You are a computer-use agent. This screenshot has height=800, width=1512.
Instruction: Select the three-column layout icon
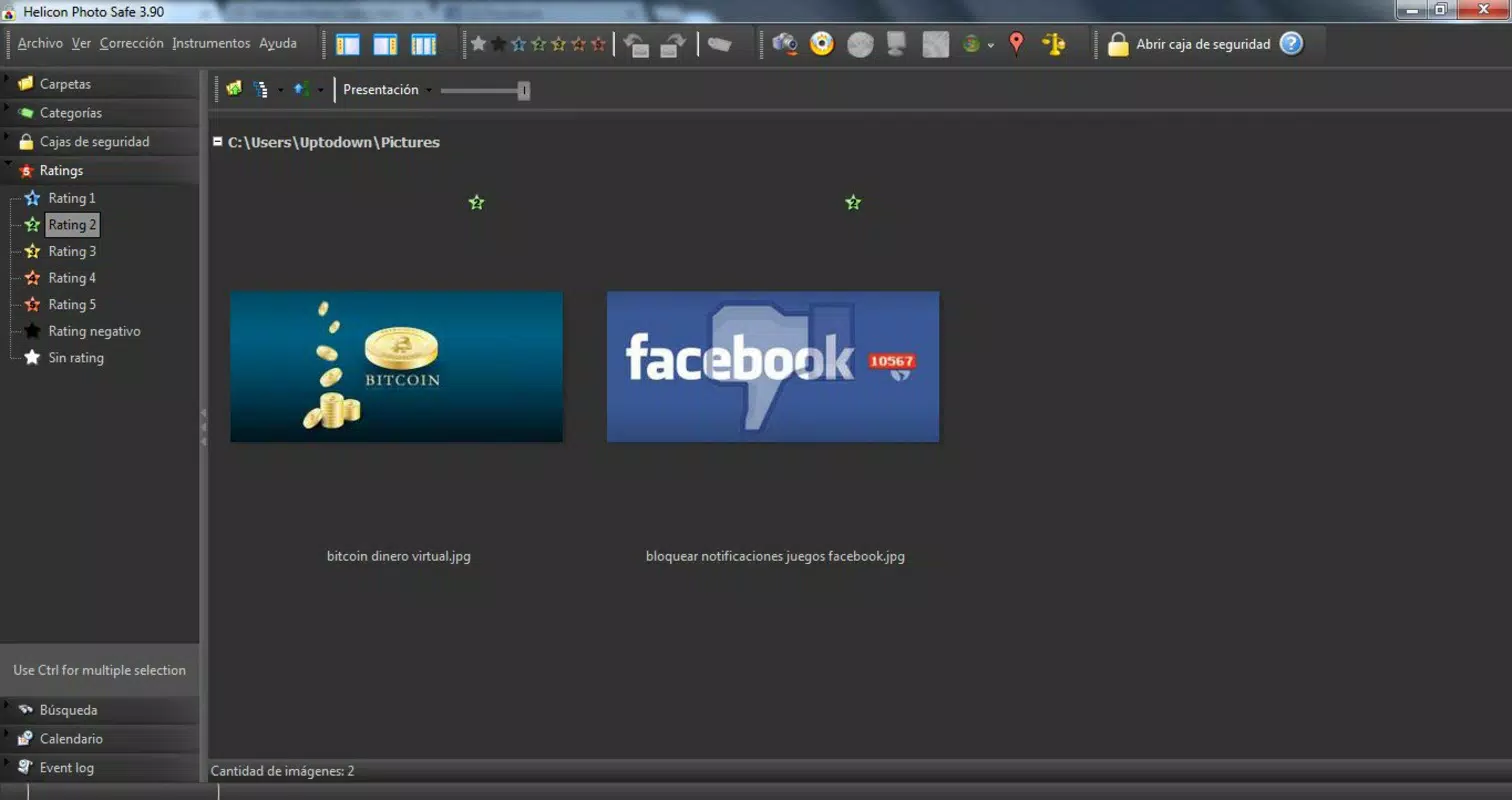424,45
